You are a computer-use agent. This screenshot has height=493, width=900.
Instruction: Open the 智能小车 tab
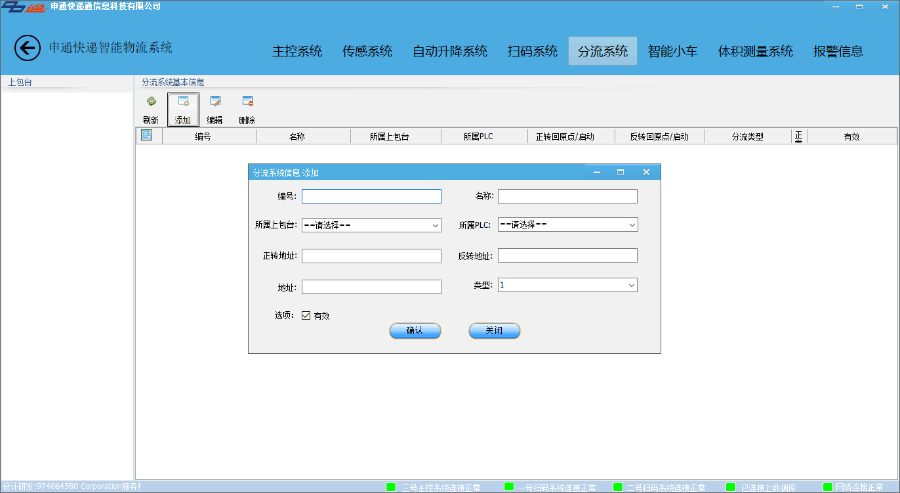673,51
